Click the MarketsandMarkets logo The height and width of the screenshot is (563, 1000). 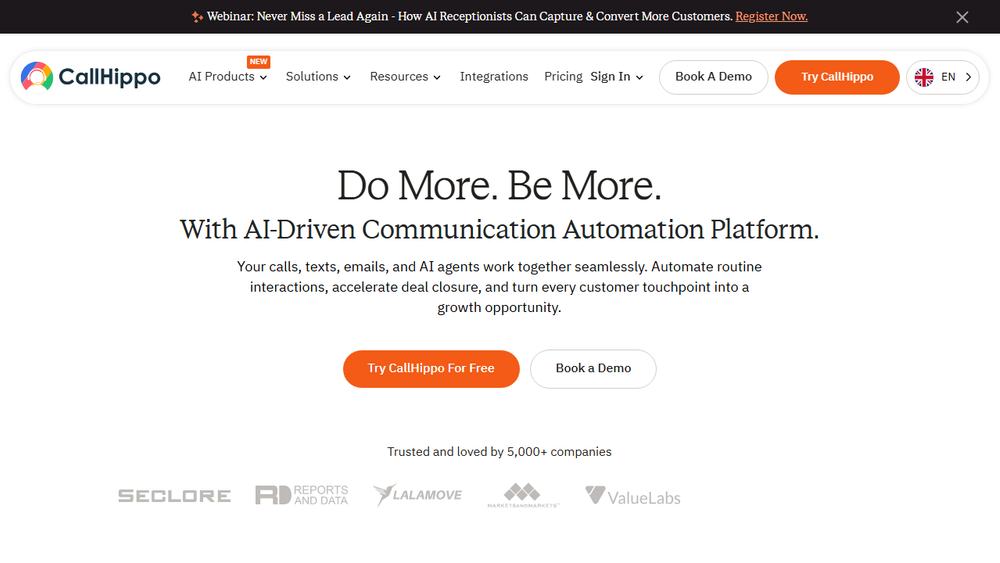(x=523, y=495)
